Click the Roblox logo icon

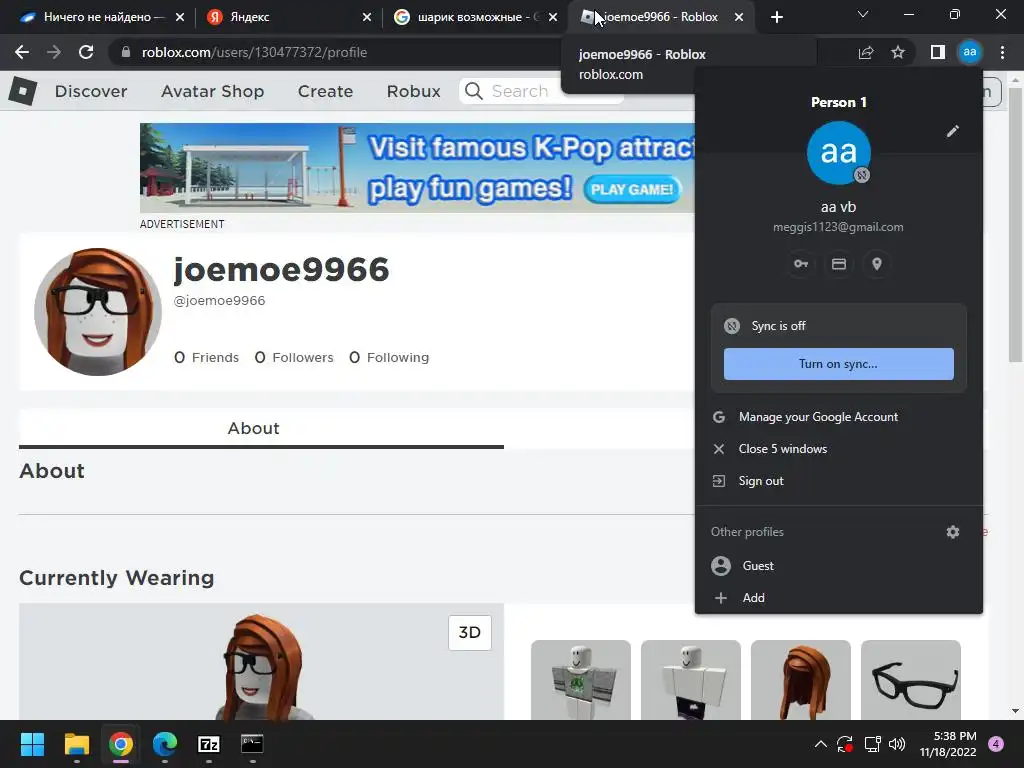23,91
